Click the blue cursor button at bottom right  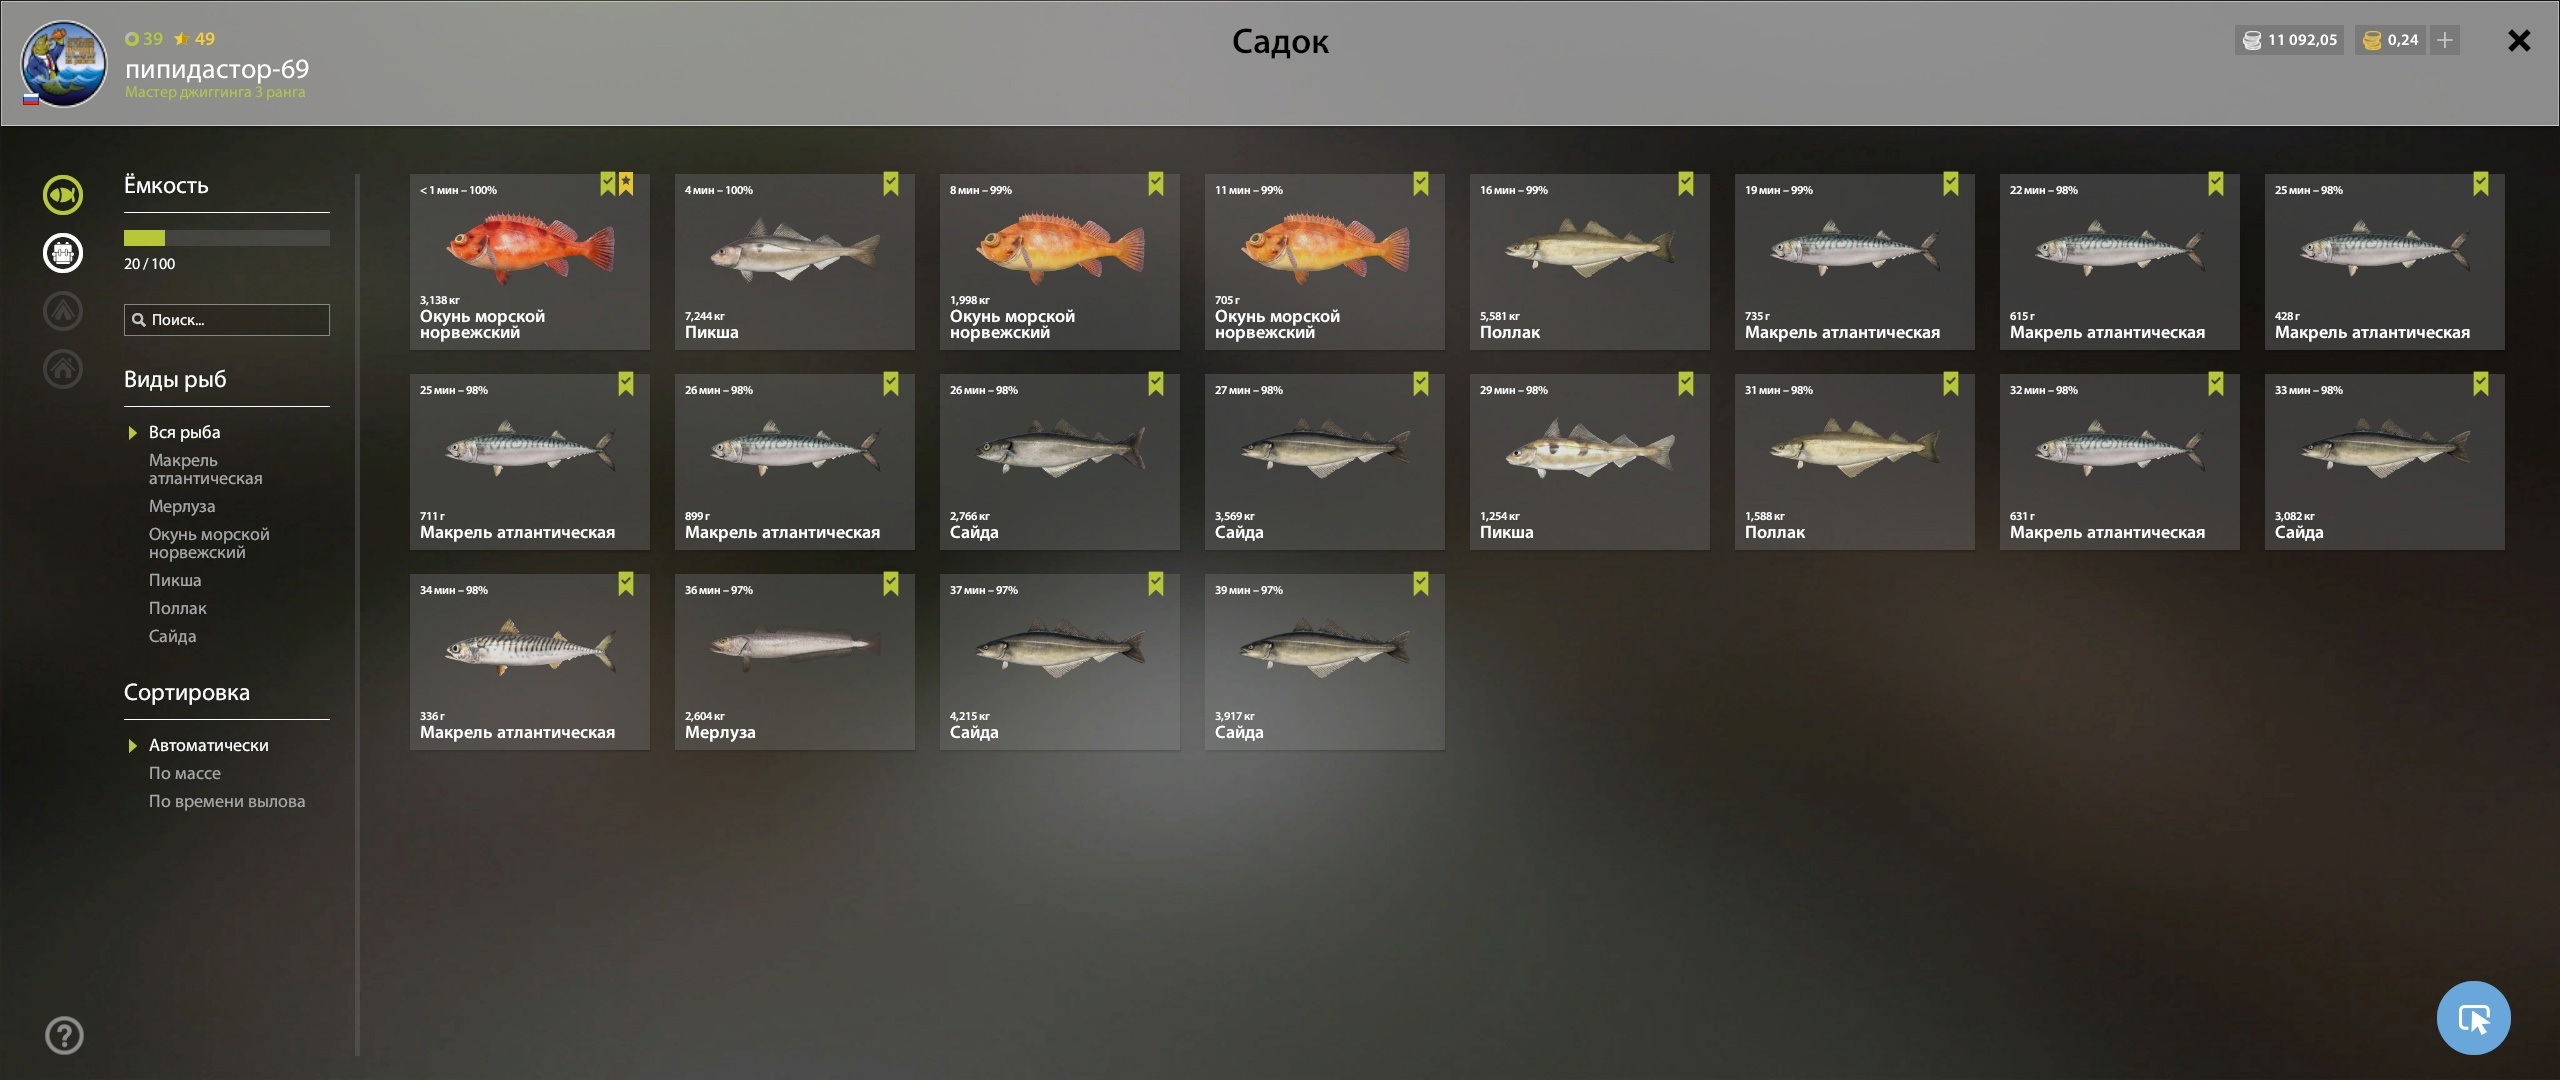[x=2474, y=1018]
